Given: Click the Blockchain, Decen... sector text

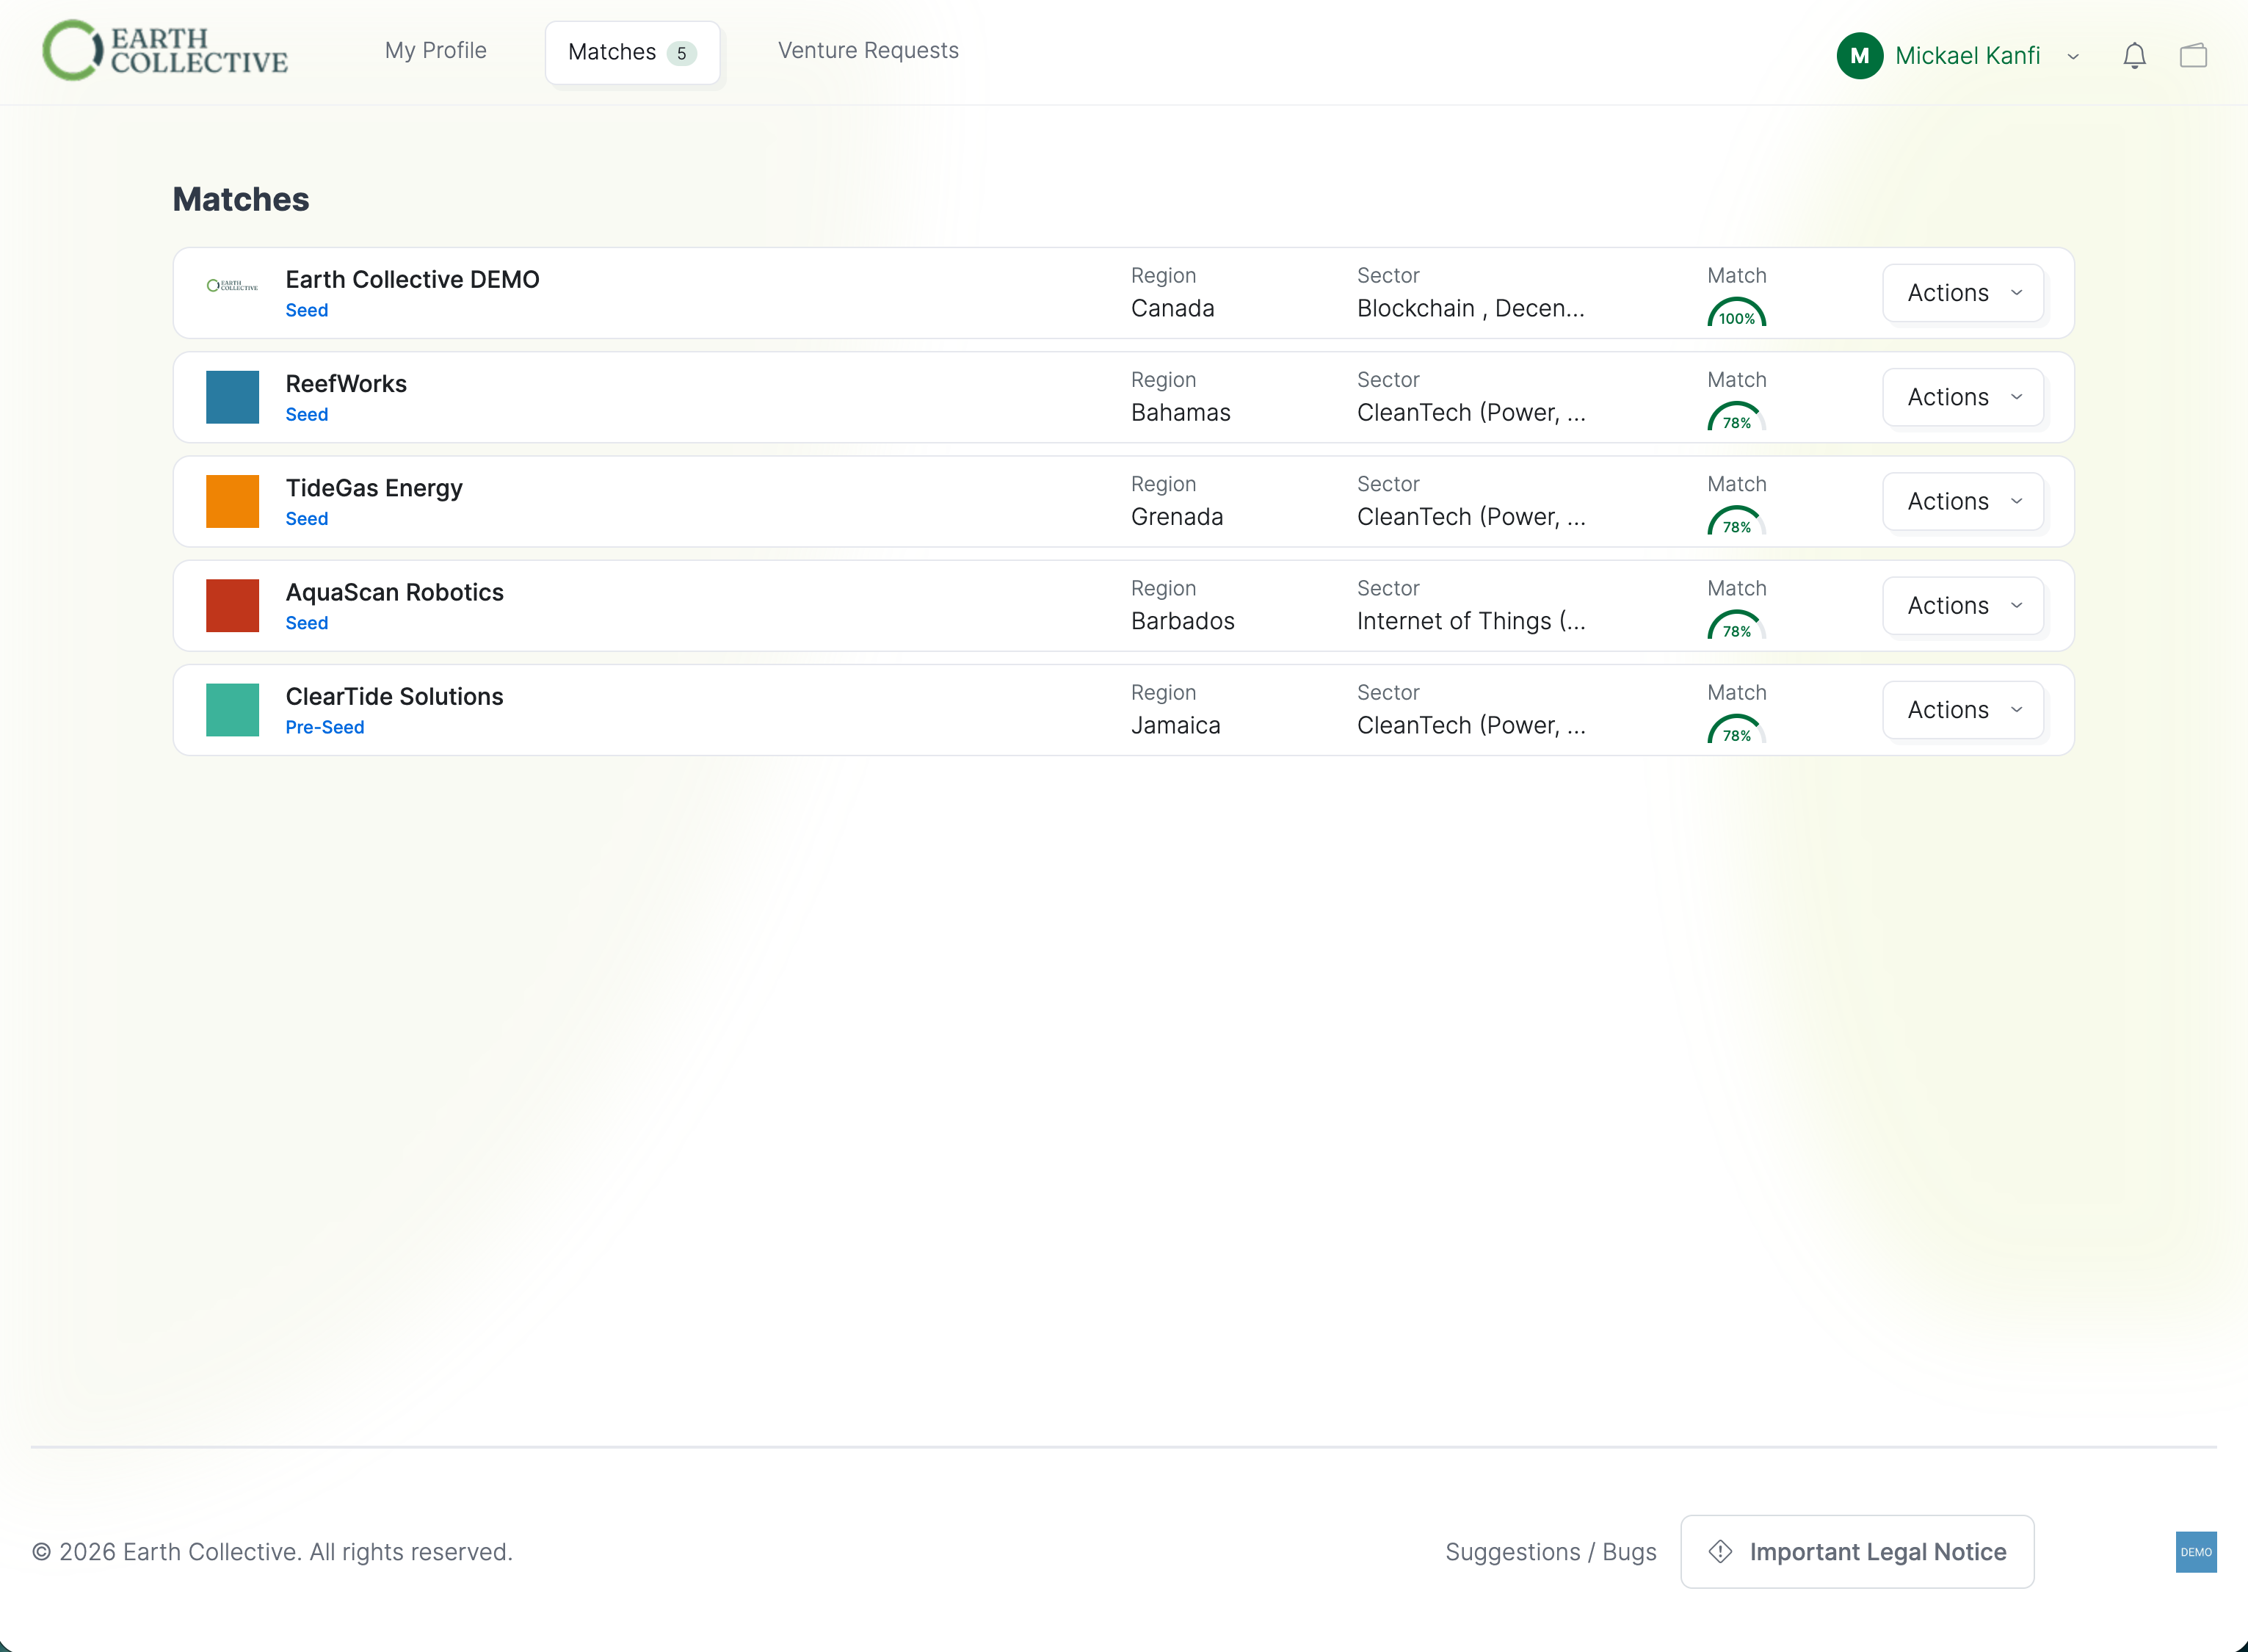Looking at the screenshot, I should 1470,308.
